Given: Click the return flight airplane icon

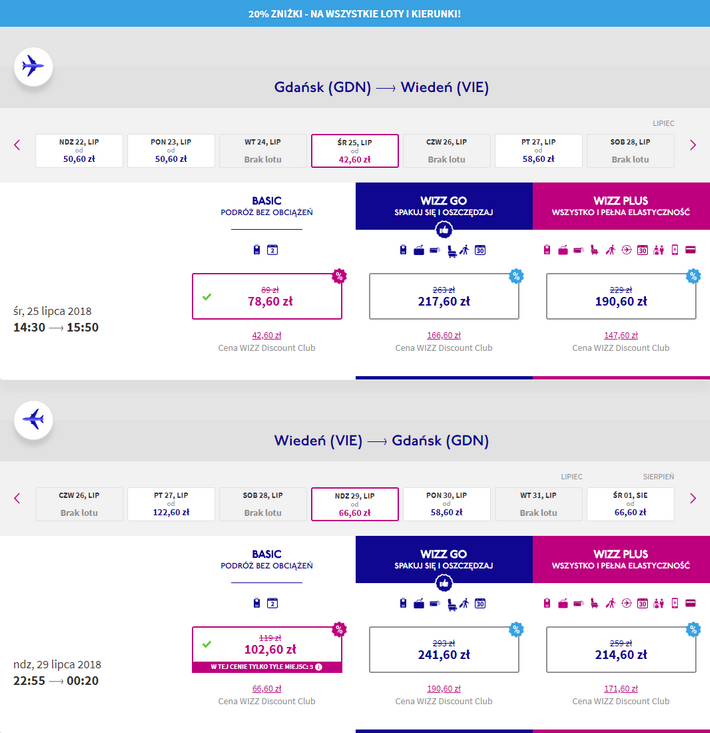Looking at the screenshot, I should coord(33,420).
